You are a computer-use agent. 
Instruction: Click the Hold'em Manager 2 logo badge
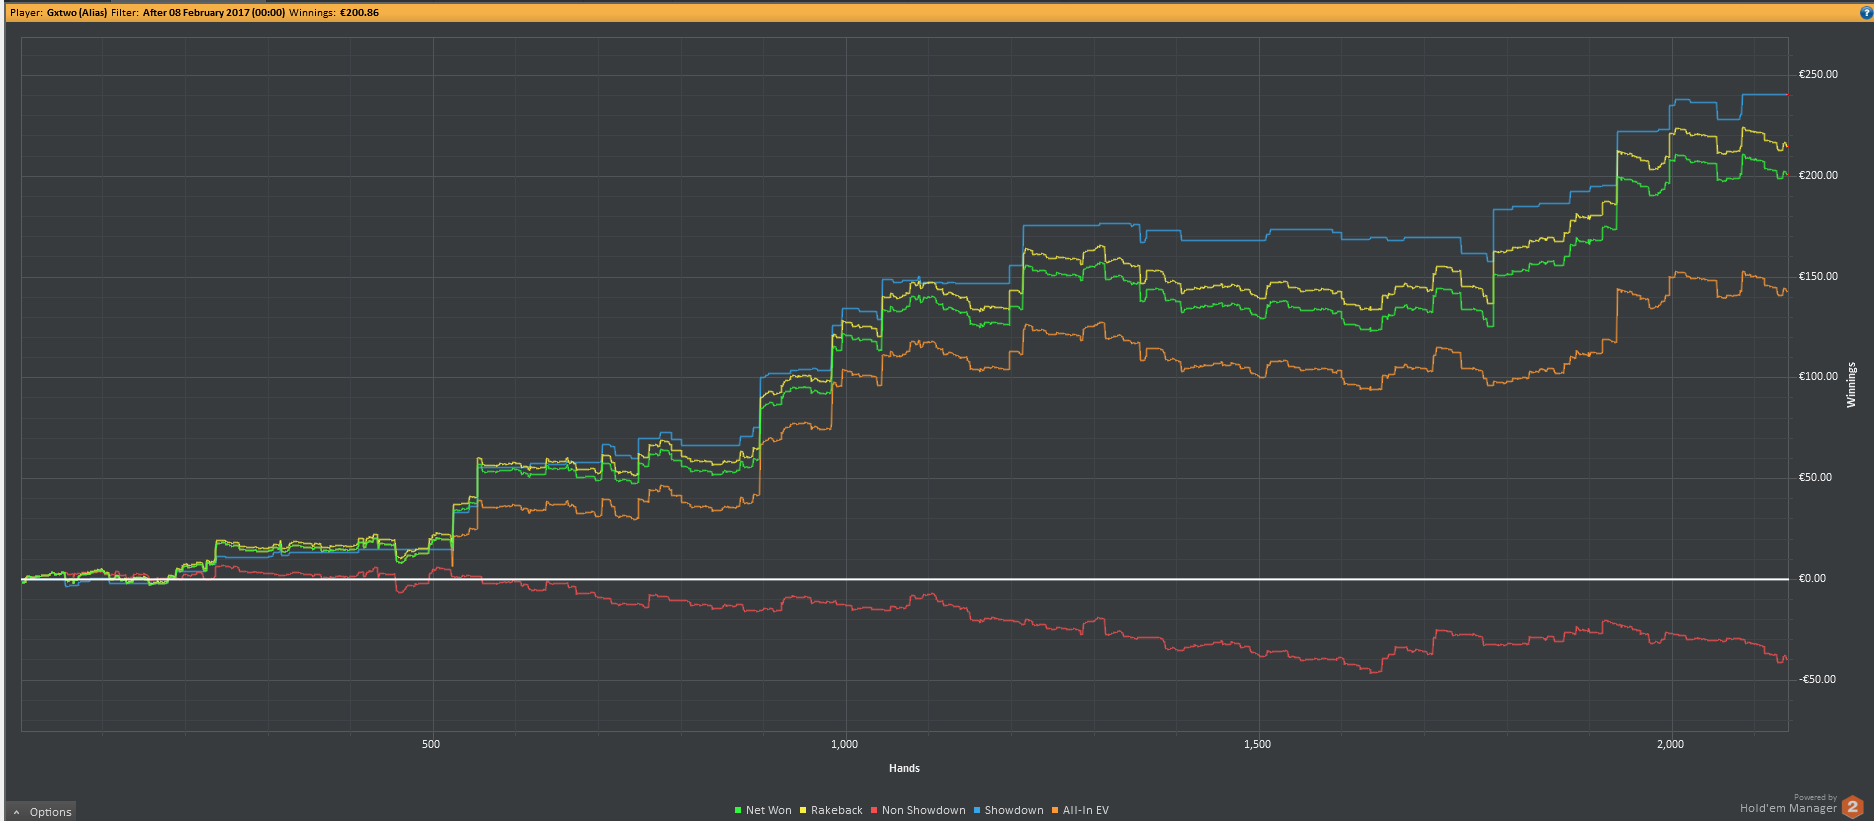[1852, 806]
